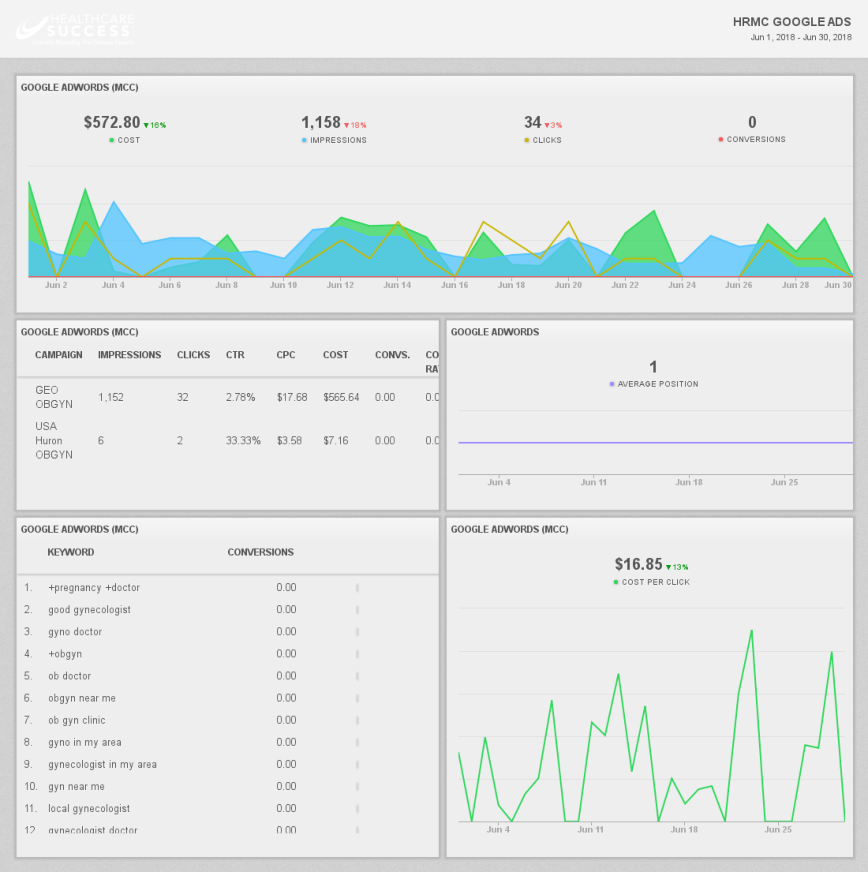The image size is (868, 872).
Task: Click the $7.16 cost cell
Action: point(335,440)
